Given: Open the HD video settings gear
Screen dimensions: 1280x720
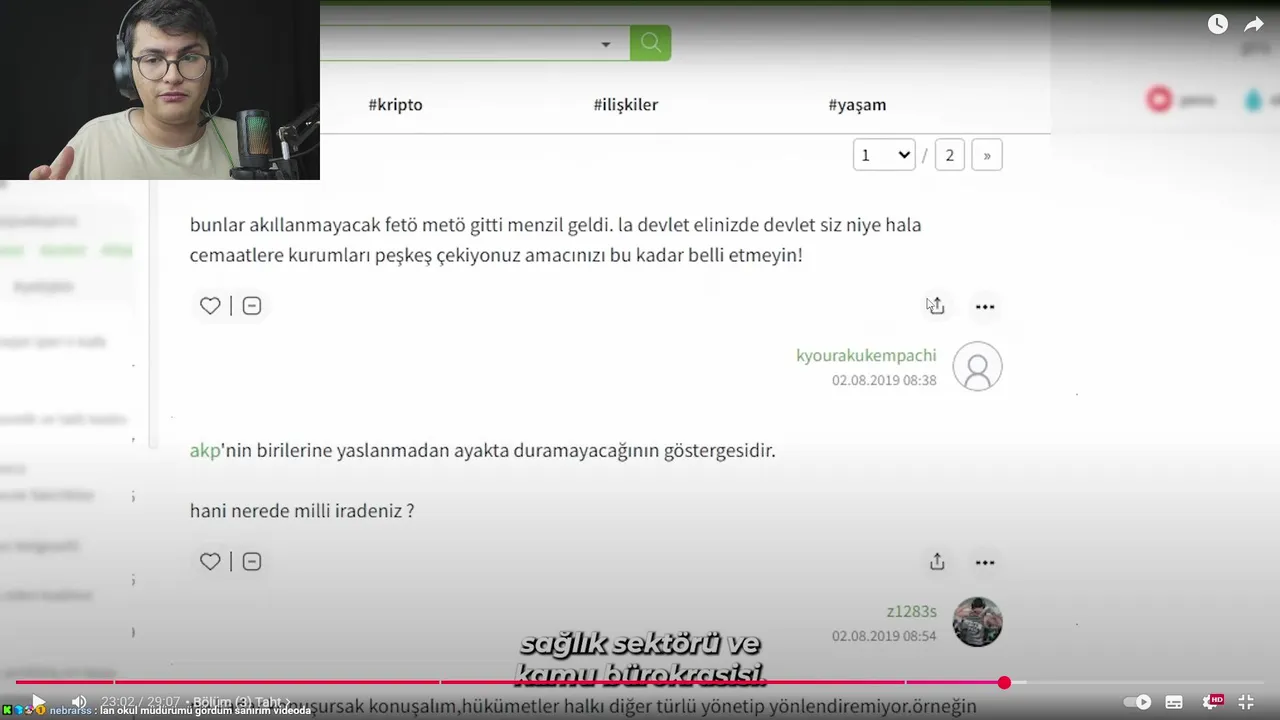Looking at the screenshot, I should (1212, 702).
